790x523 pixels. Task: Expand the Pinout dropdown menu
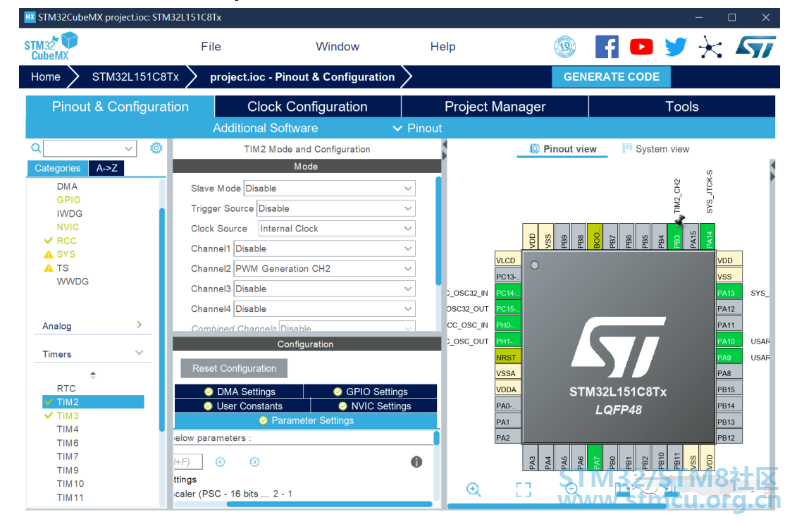pos(418,128)
